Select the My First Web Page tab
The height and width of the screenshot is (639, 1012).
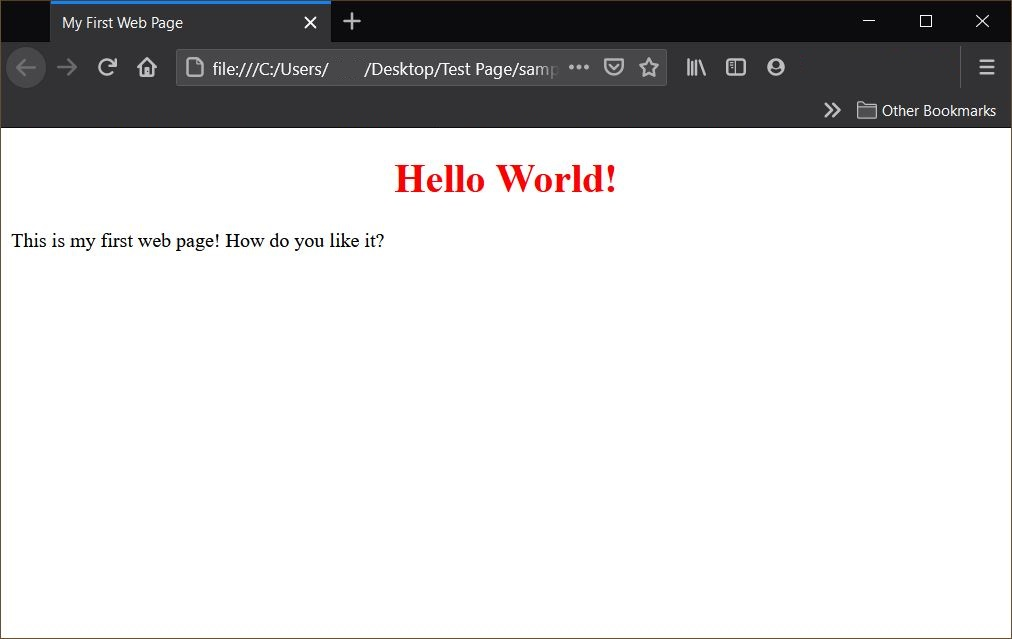point(170,22)
